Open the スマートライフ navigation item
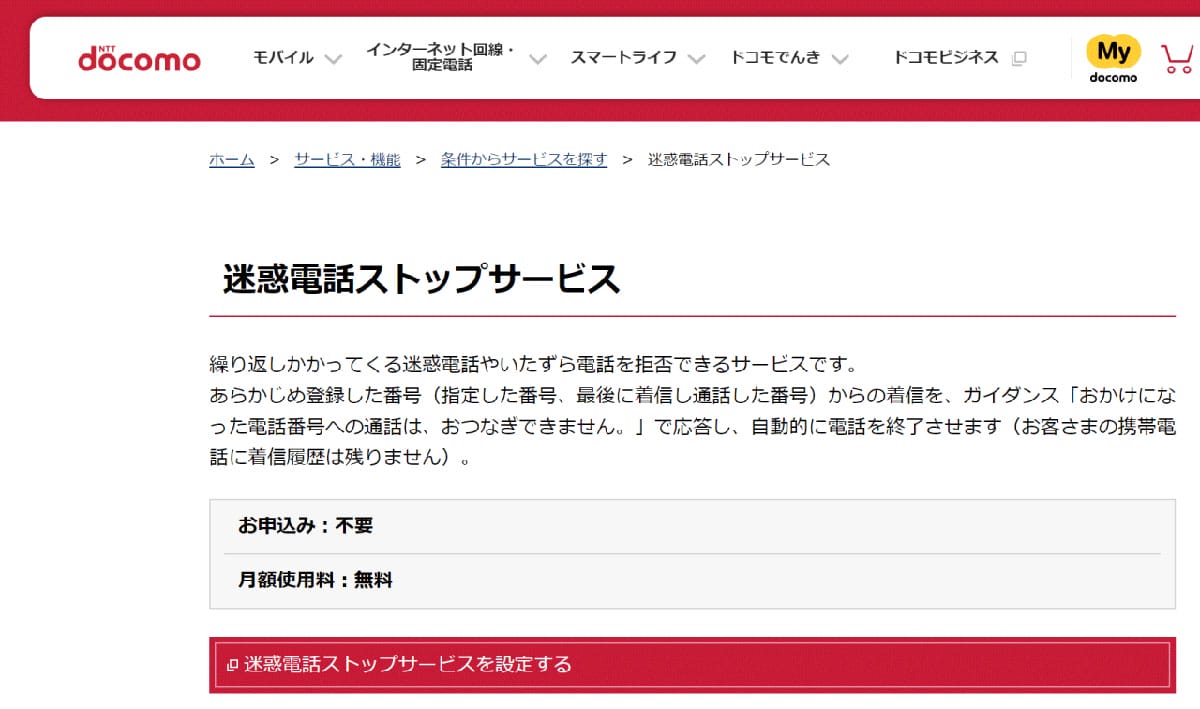The width and height of the screenshot is (1200, 709). [x=624, y=58]
